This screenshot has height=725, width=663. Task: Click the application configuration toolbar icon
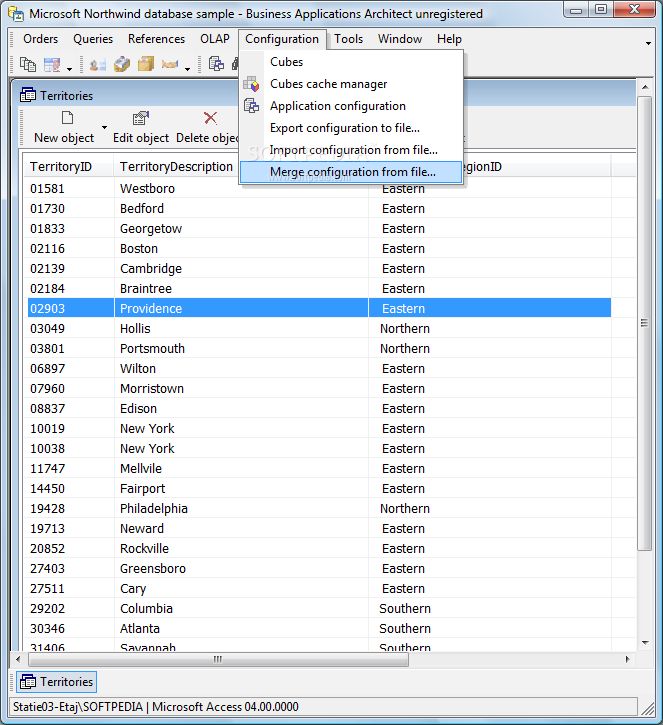[216, 64]
